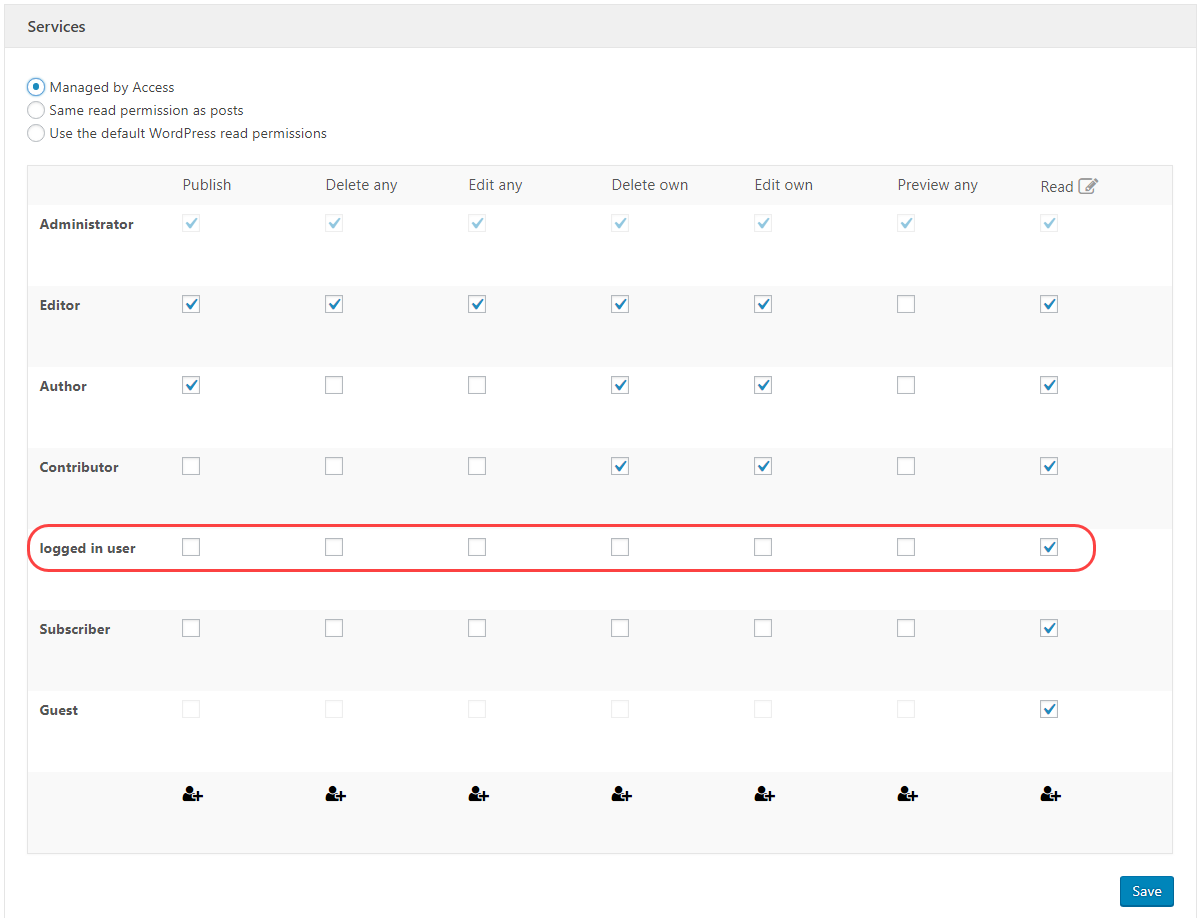
Task: Click the add-user icon under Edit any column
Action: pyautogui.click(x=479, y=795)
